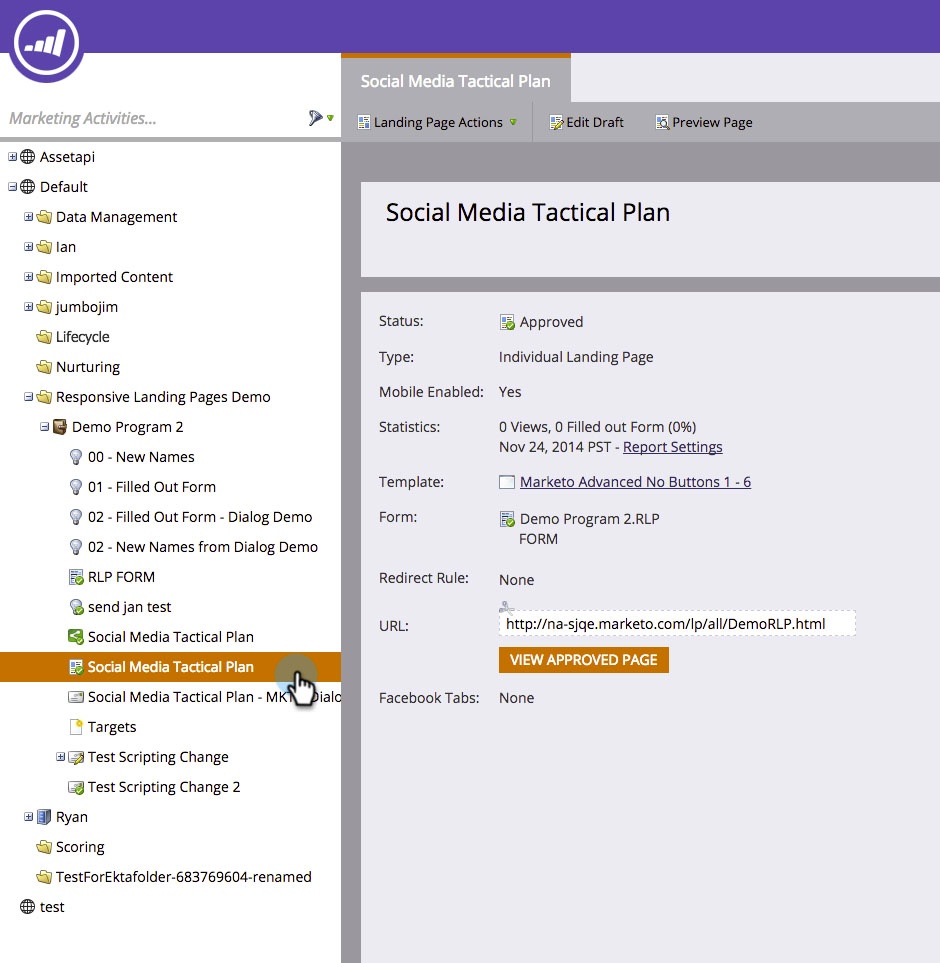The height and width of the screenshot is (963, 940).
Task: Select Social Media Tactical Plan - MKT Dialog item
Action: tap(214, 697)
